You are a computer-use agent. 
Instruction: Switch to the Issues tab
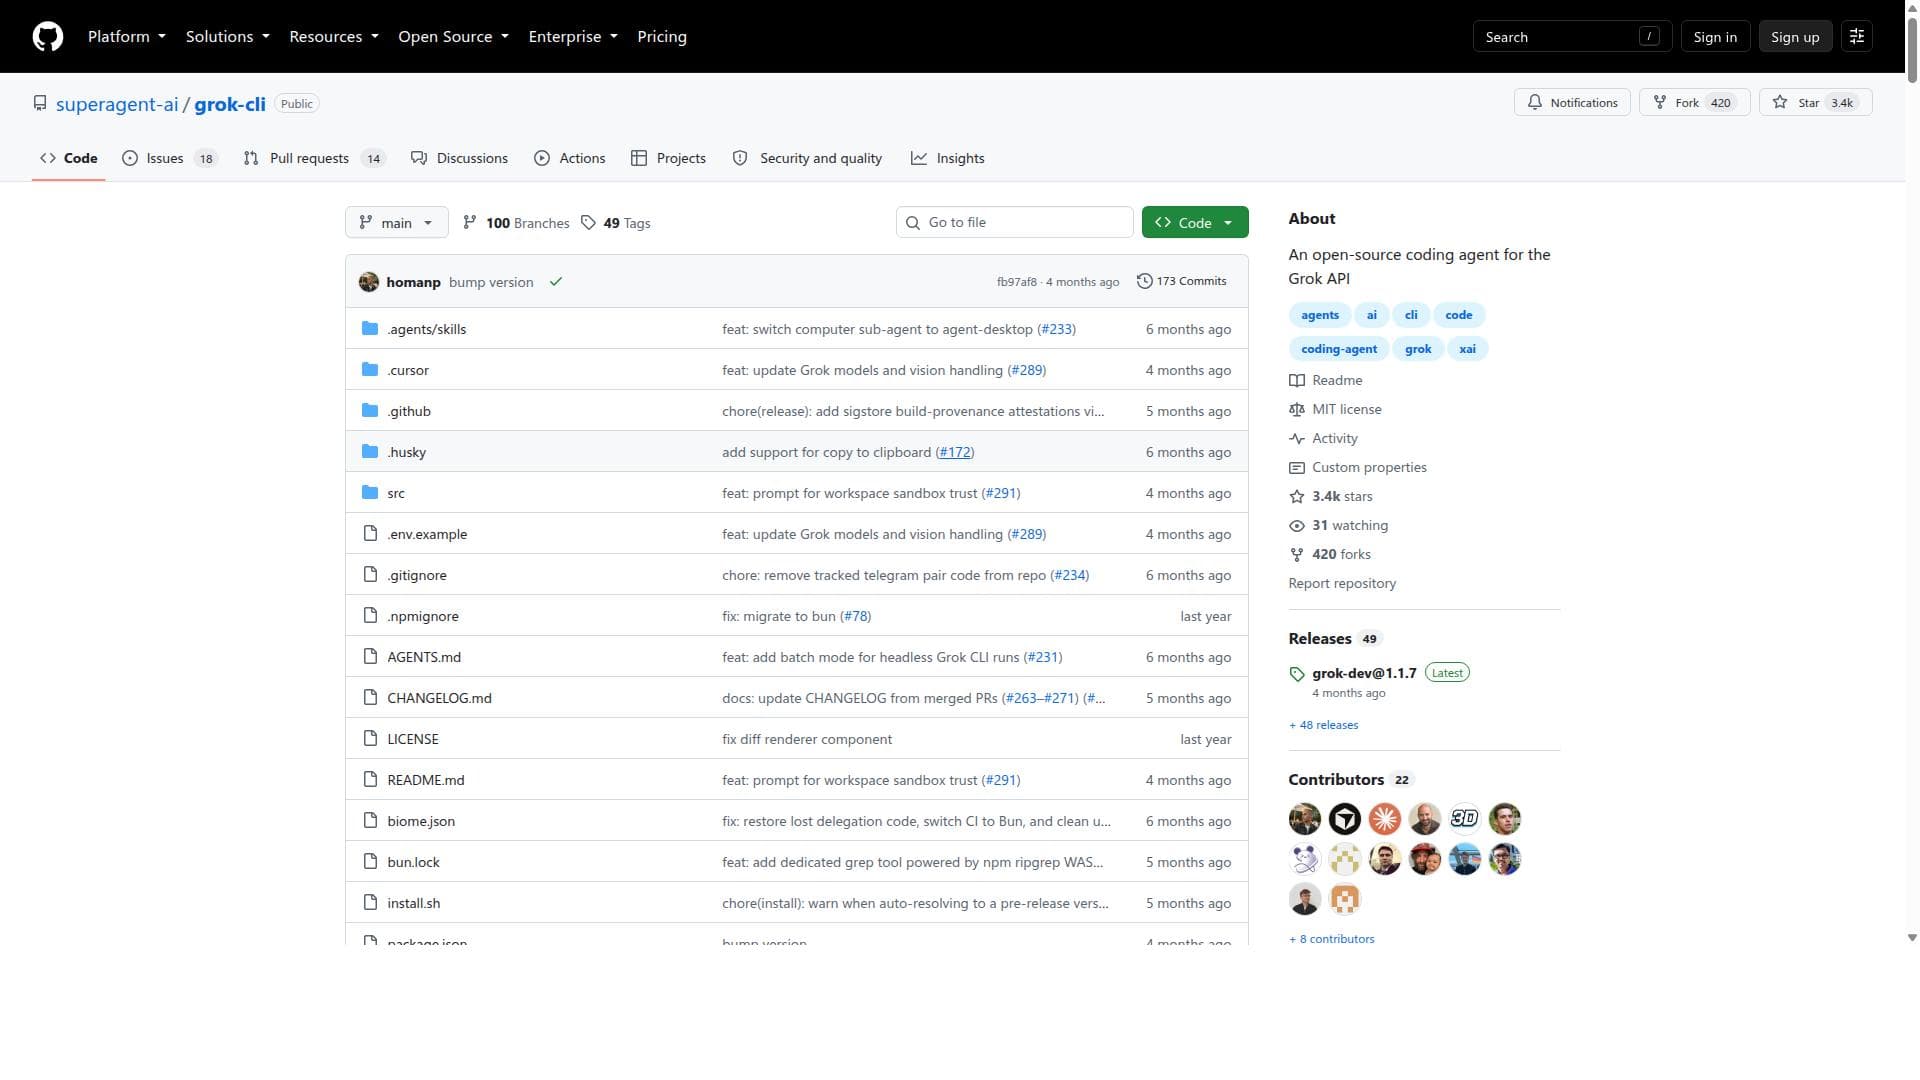170,159
